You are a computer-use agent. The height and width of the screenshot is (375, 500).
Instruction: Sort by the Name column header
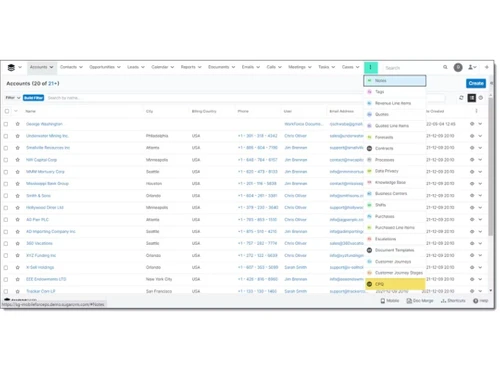(x=30, y=111)
